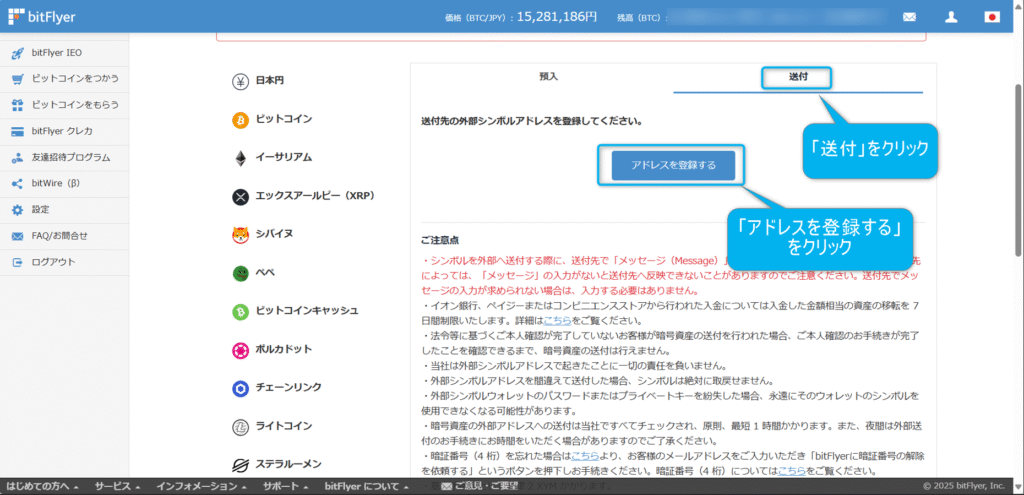This screenshot has width=1024, height=495.
Task: Click the yen icon for 日本円
Action: (x=240, y=82)
